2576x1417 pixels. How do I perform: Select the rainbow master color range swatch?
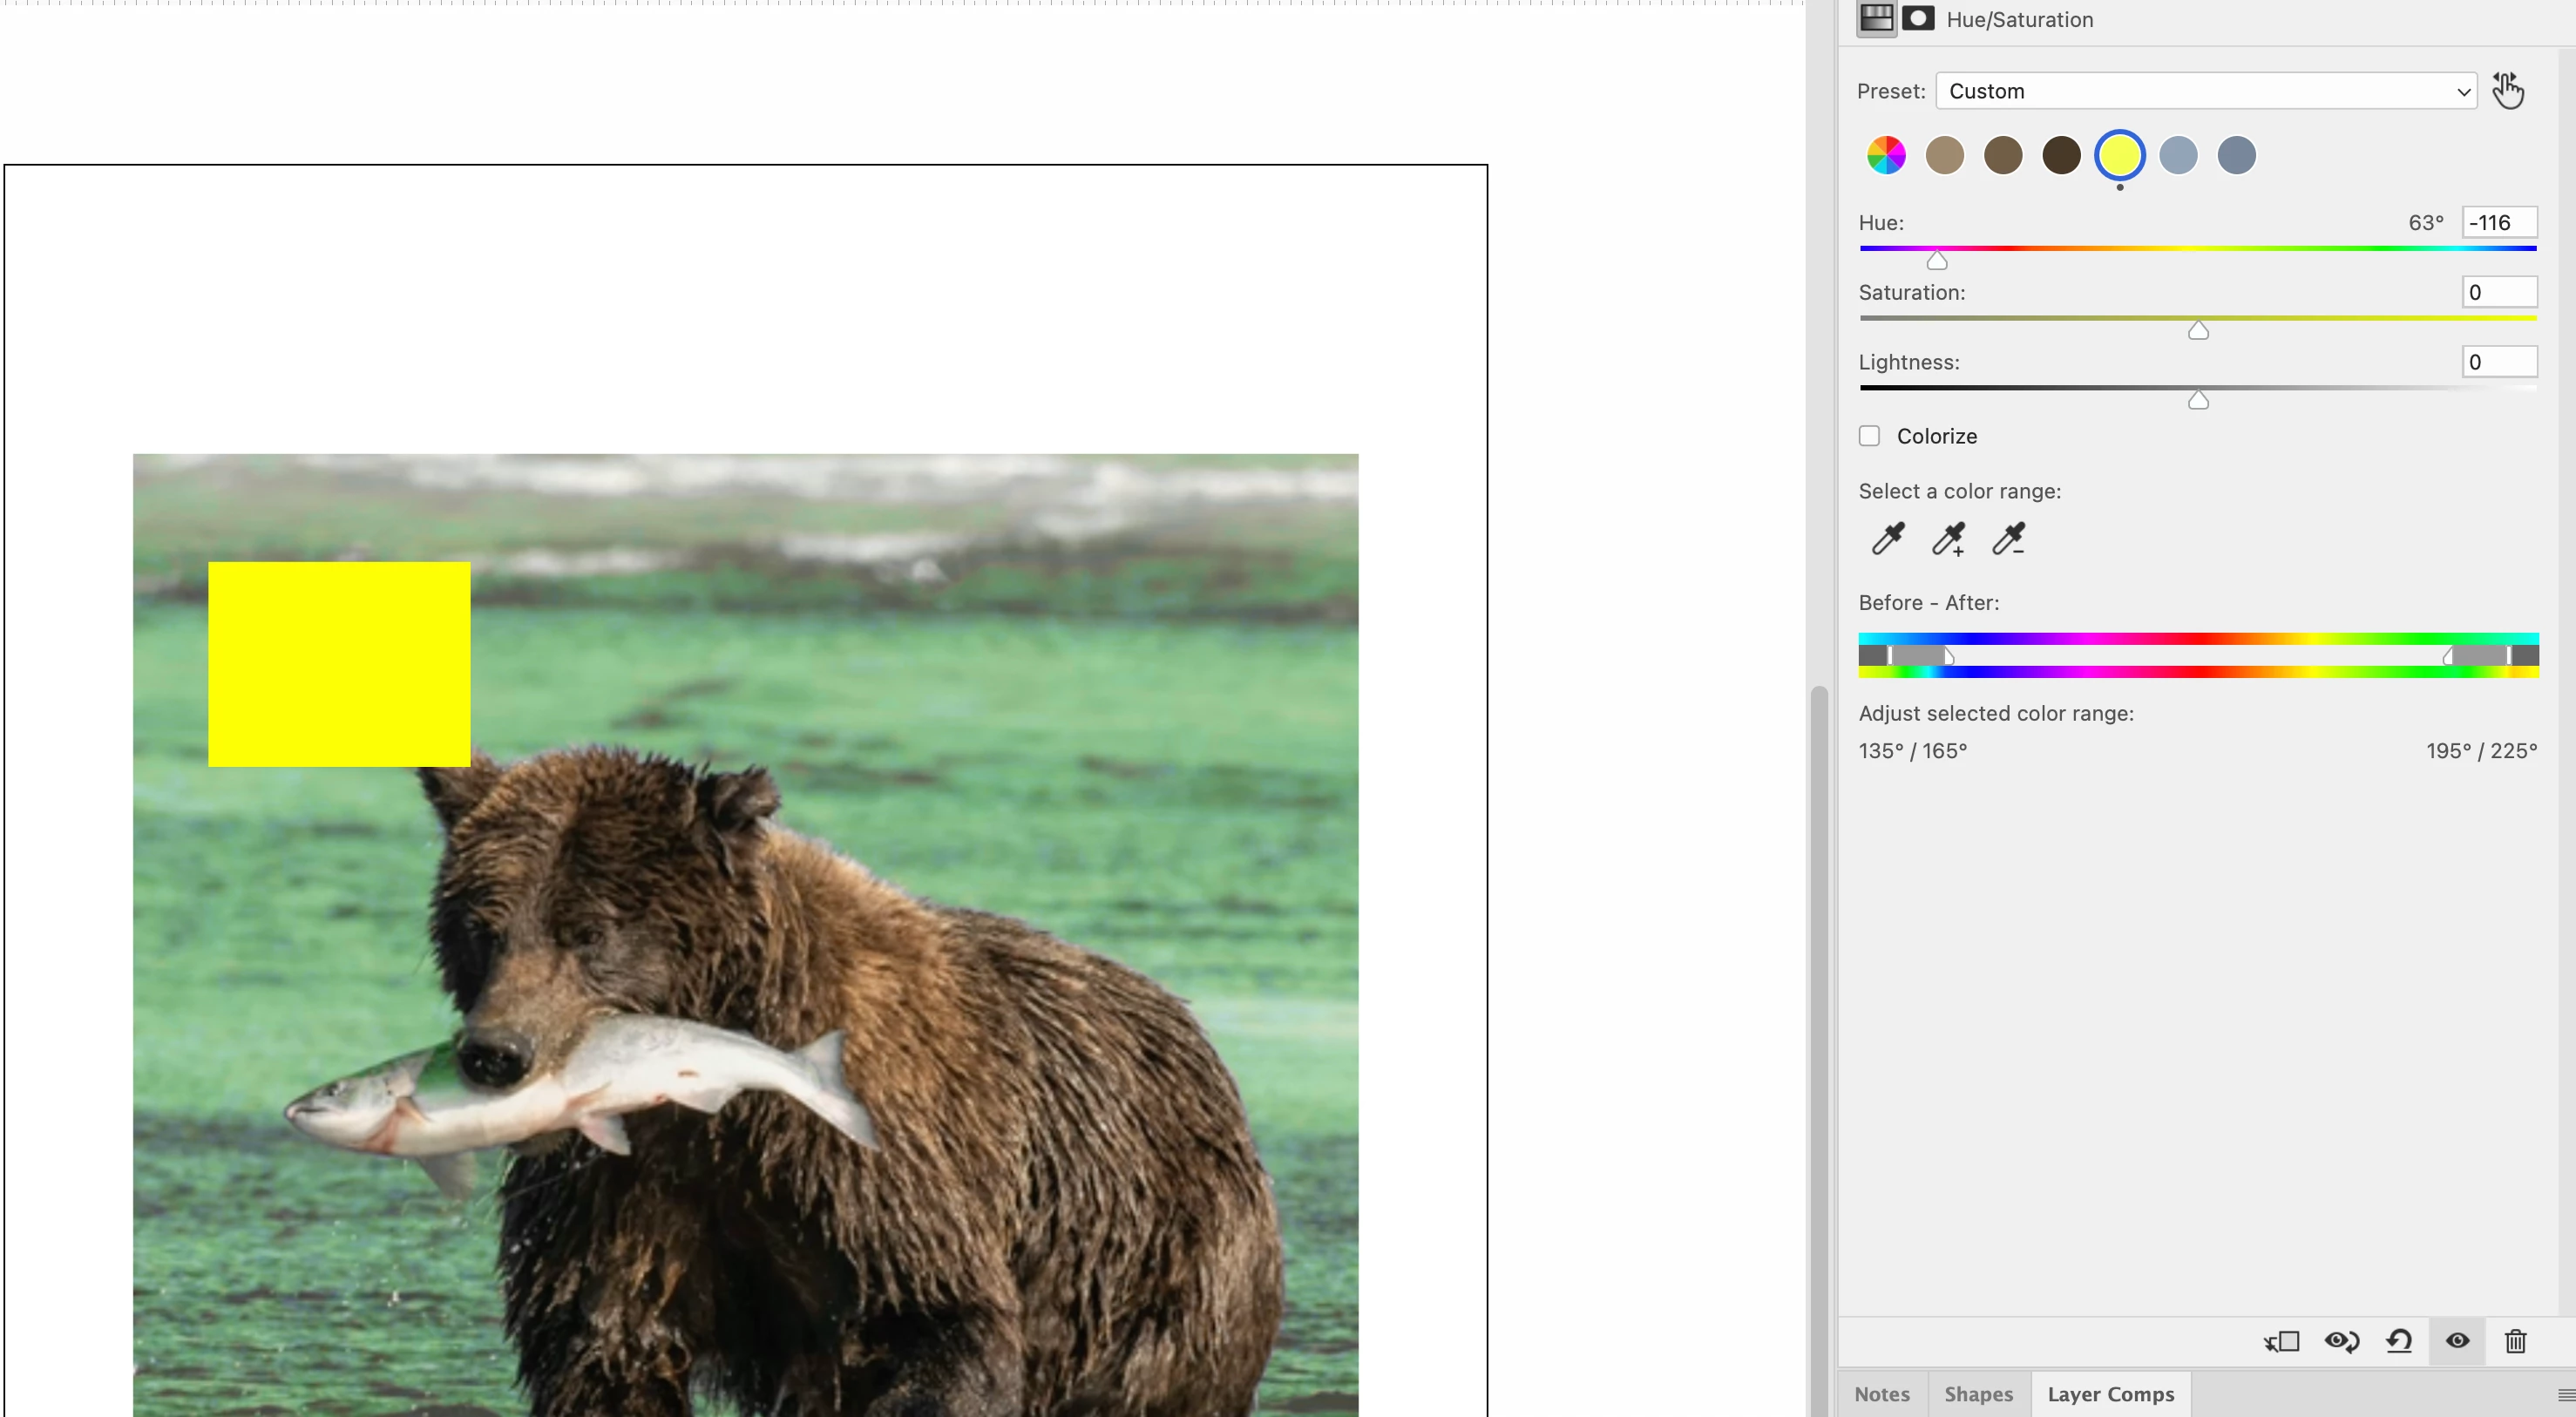tap(1886, 156)
